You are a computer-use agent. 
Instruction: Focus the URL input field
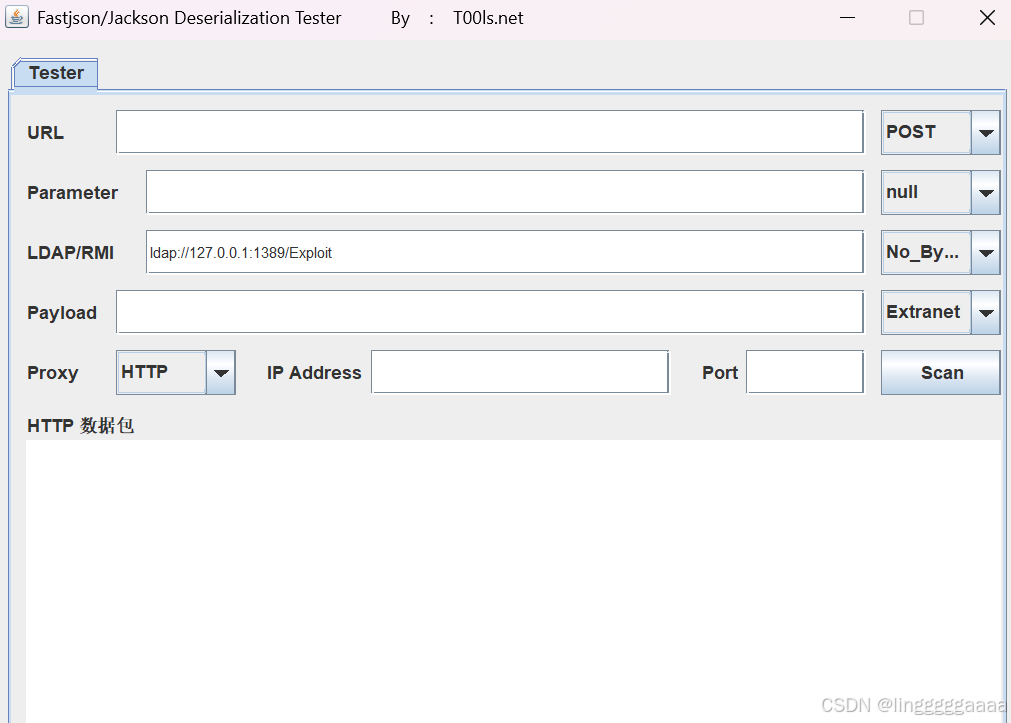(x=489, y=132)
